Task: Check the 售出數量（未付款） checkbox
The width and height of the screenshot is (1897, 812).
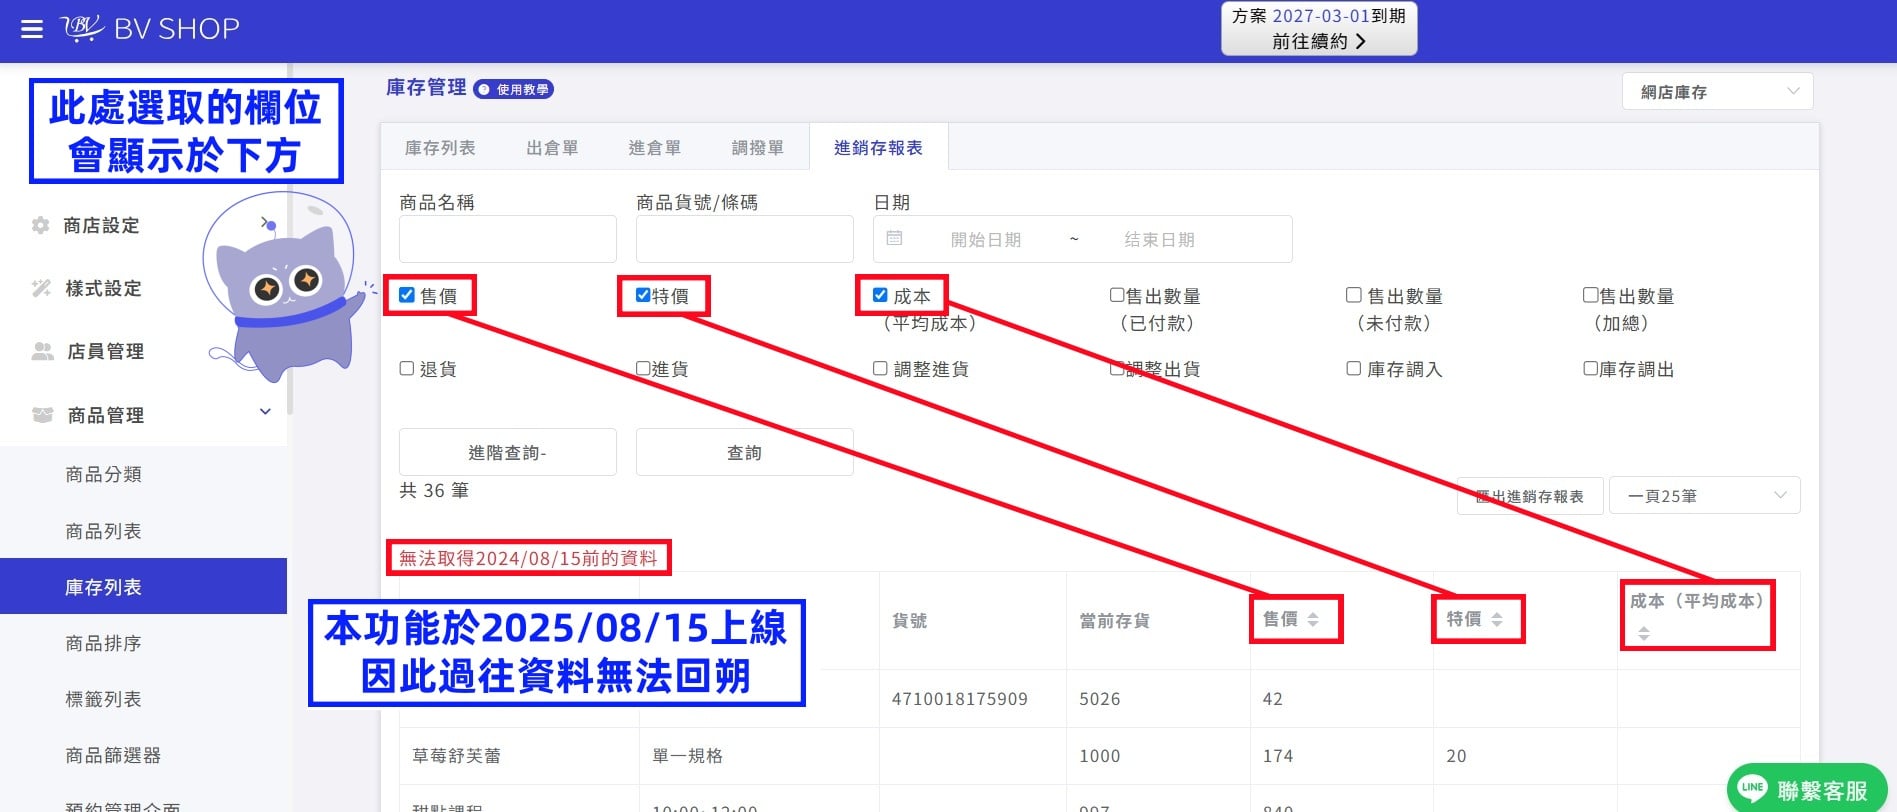Action: (x=1354, y=295)
